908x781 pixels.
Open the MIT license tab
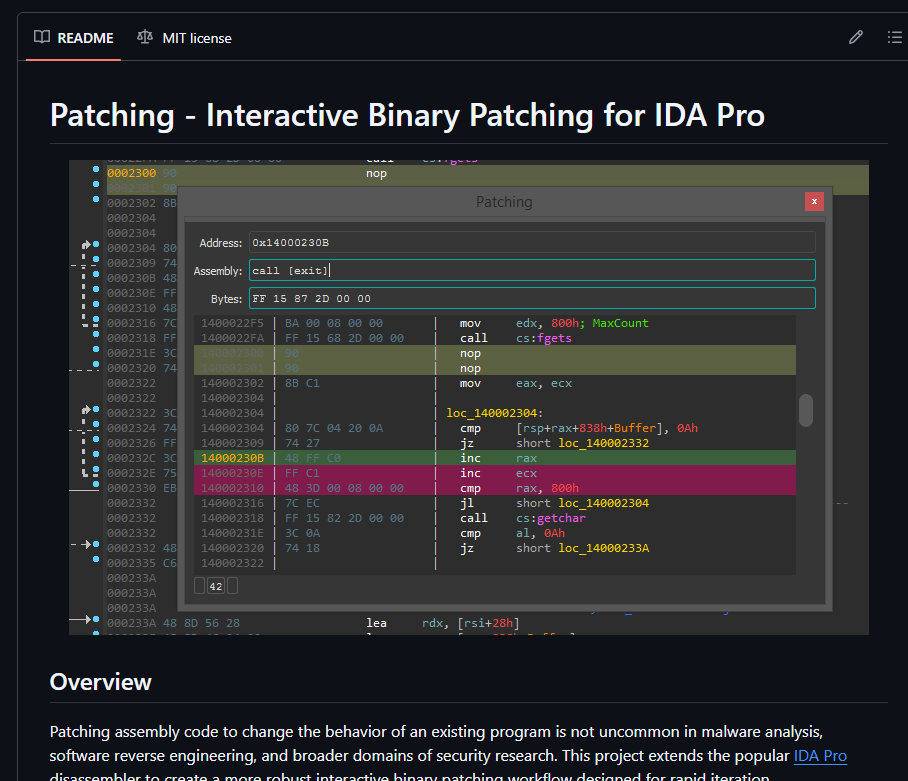coord(184,38)
